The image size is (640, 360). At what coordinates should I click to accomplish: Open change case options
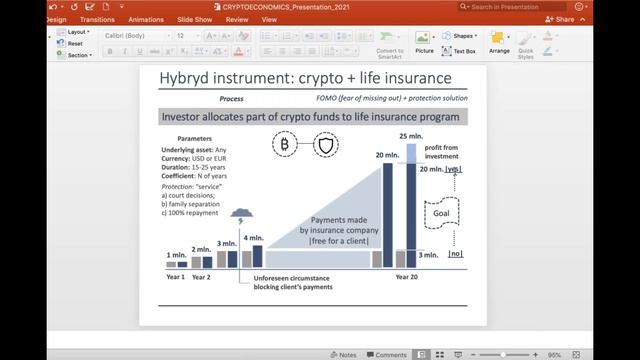point(218,51)
